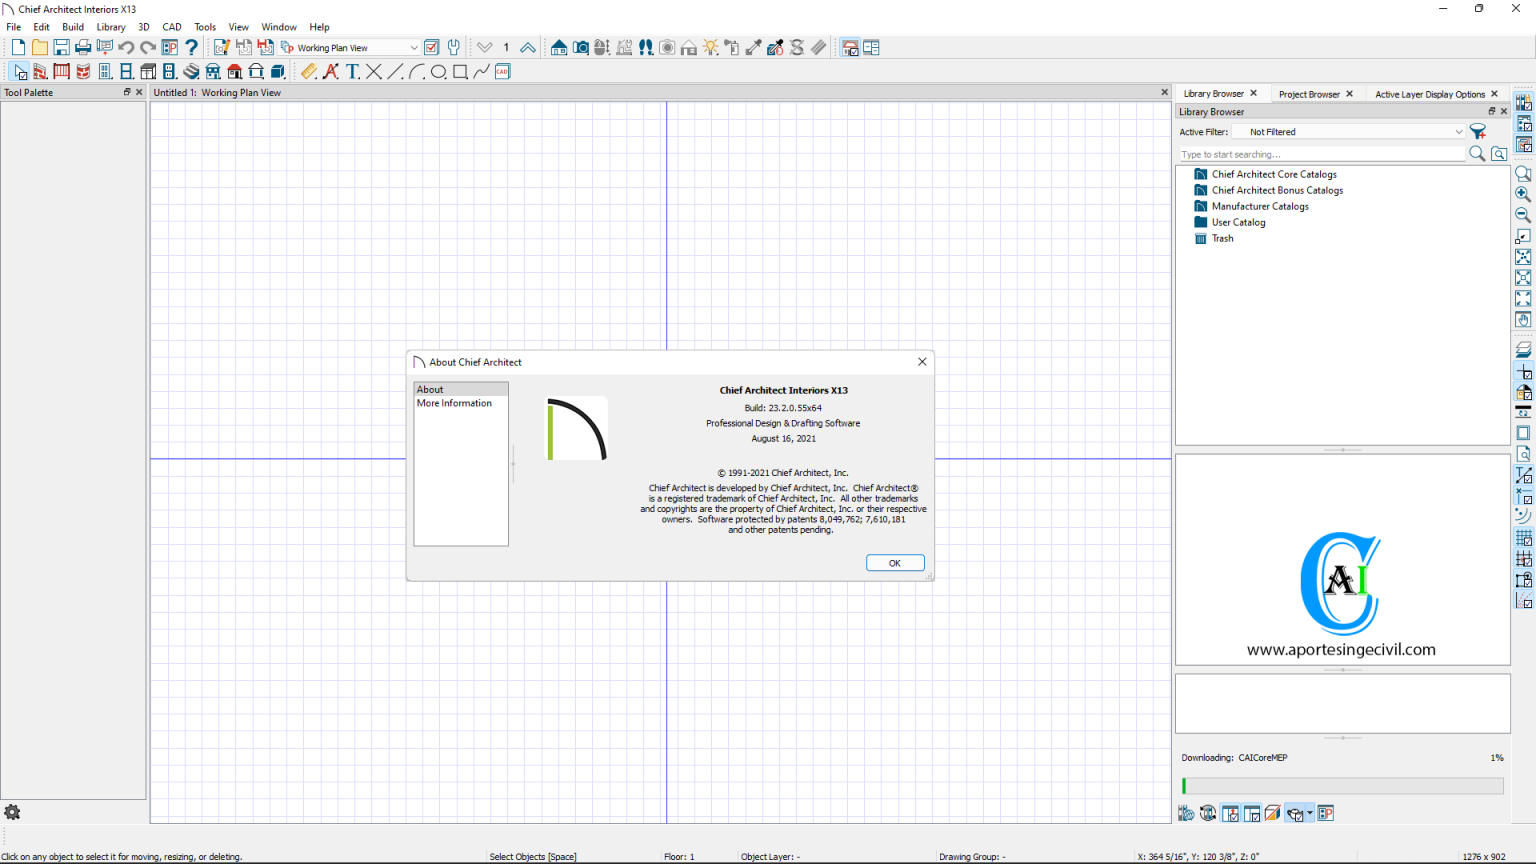Check the Edit toolbar checkbox control
Screen dimensions: 1536x864
(x=431, y=47)
